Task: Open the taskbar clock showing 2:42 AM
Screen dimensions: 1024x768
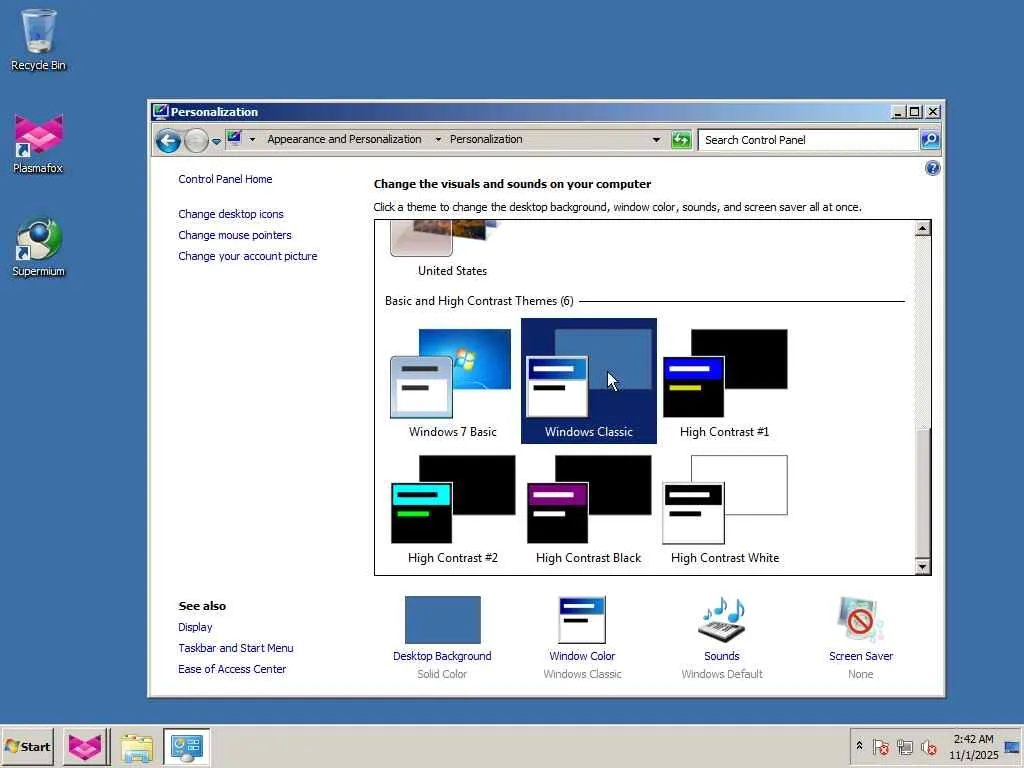Action: (x=973, y=747)
